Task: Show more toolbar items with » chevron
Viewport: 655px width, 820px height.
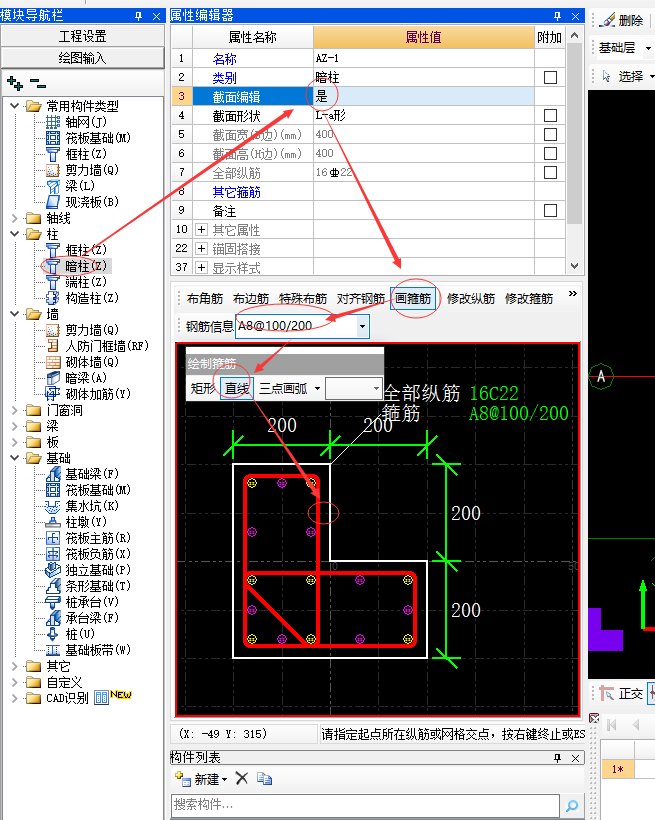Action: point(573,293)
